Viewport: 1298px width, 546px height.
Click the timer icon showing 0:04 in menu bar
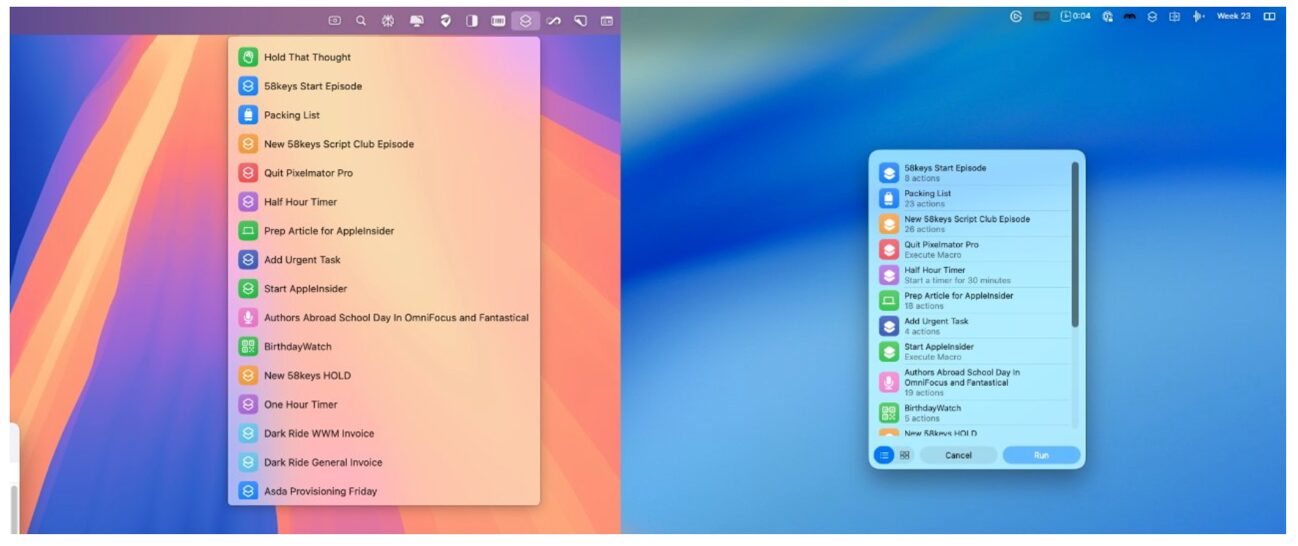[1075, 16]
